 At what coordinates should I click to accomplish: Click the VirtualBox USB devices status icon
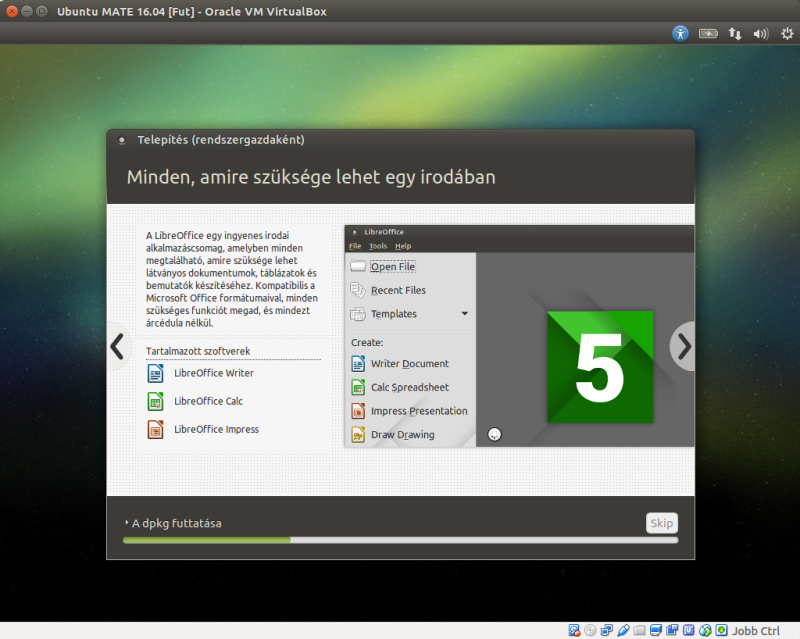[x=623, y=631]
